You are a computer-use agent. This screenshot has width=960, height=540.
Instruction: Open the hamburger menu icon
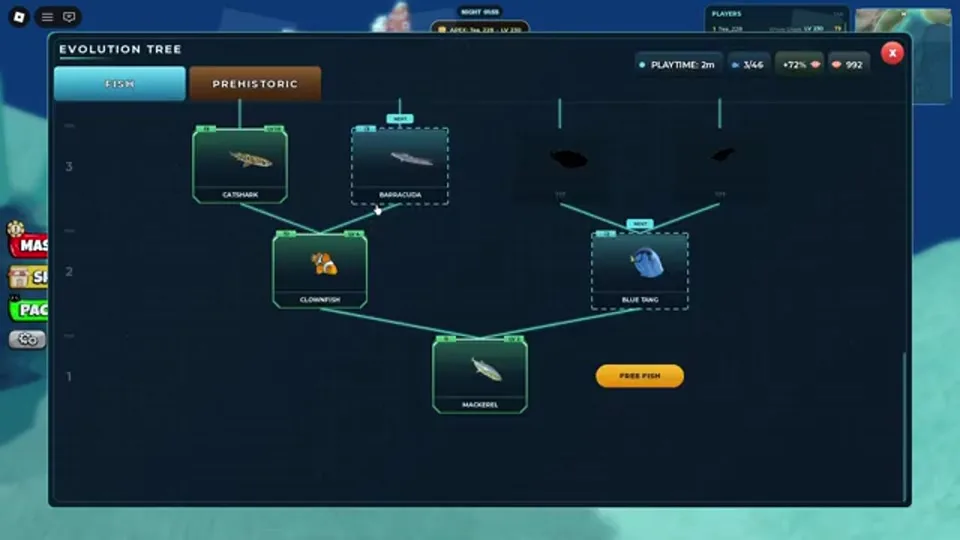coord(47,17)
